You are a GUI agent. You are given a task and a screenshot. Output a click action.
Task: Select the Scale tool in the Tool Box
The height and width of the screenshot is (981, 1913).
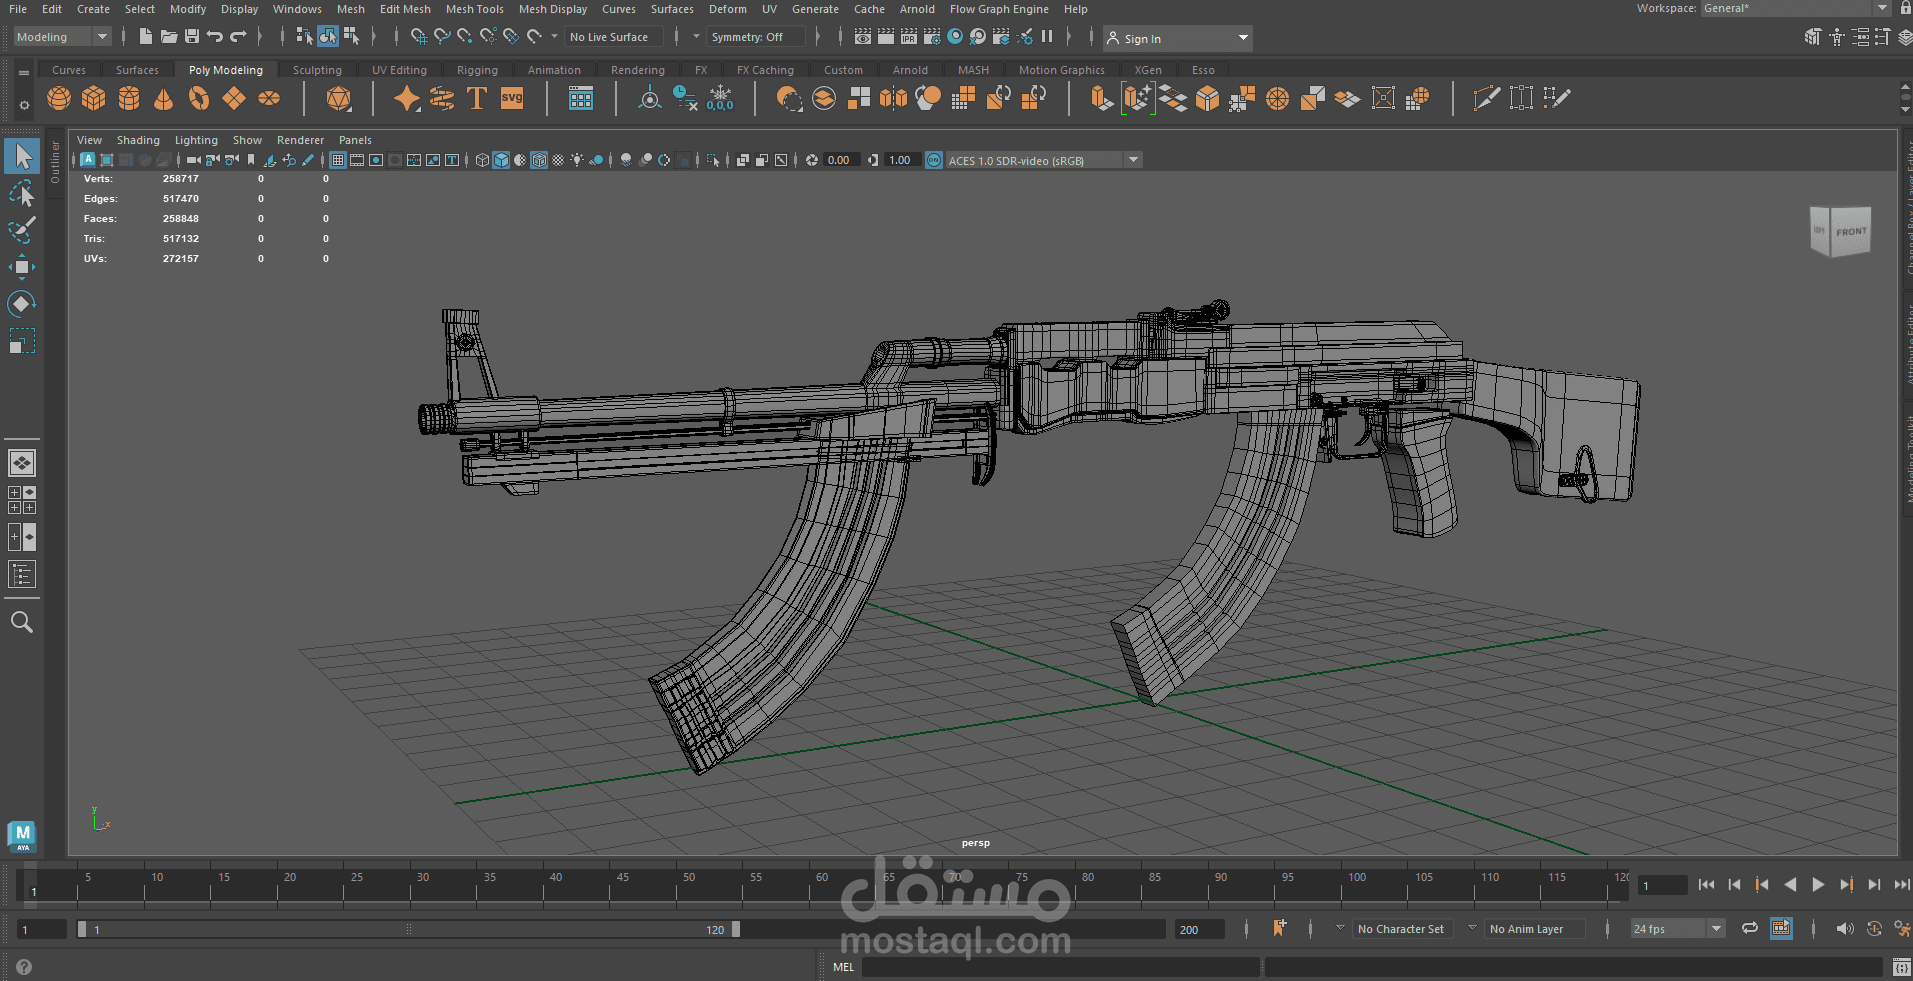(22, 340)
